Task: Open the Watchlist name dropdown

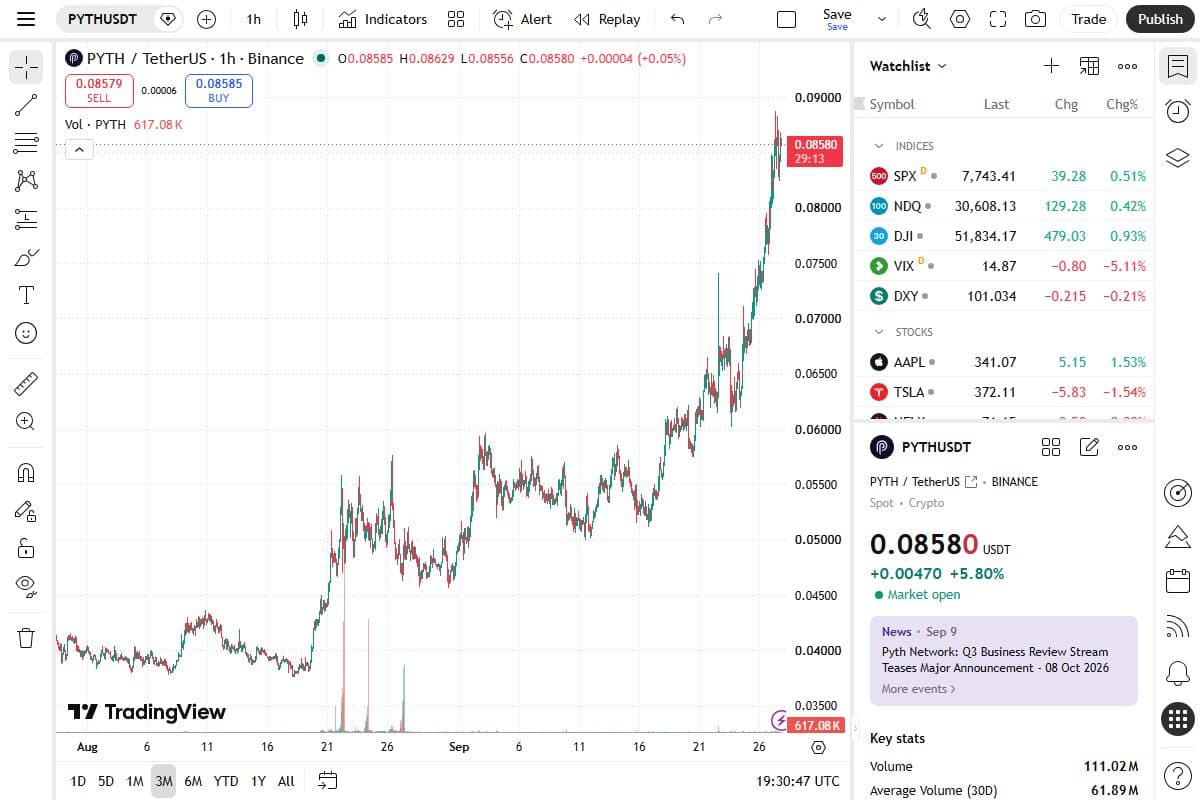Action: (908, 66)
